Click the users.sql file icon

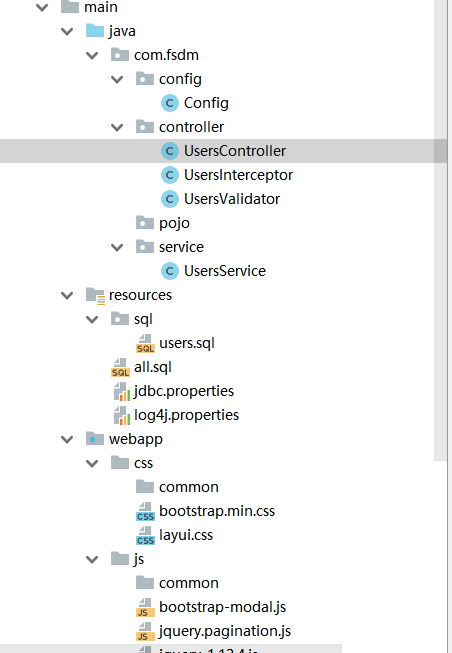point(145,344)
